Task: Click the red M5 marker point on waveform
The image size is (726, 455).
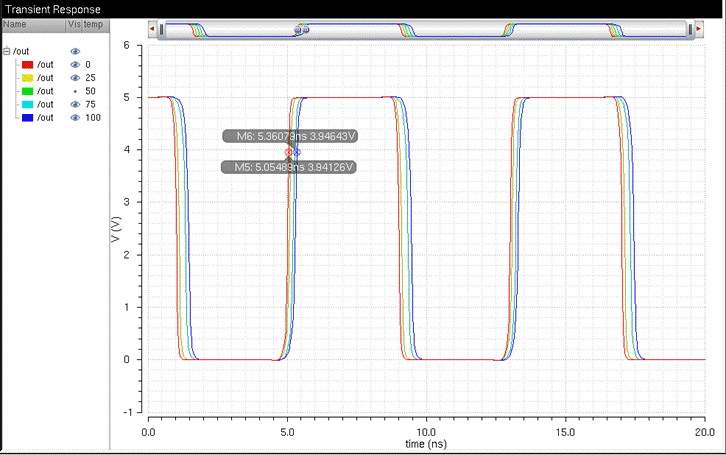Action: [288, 152]
